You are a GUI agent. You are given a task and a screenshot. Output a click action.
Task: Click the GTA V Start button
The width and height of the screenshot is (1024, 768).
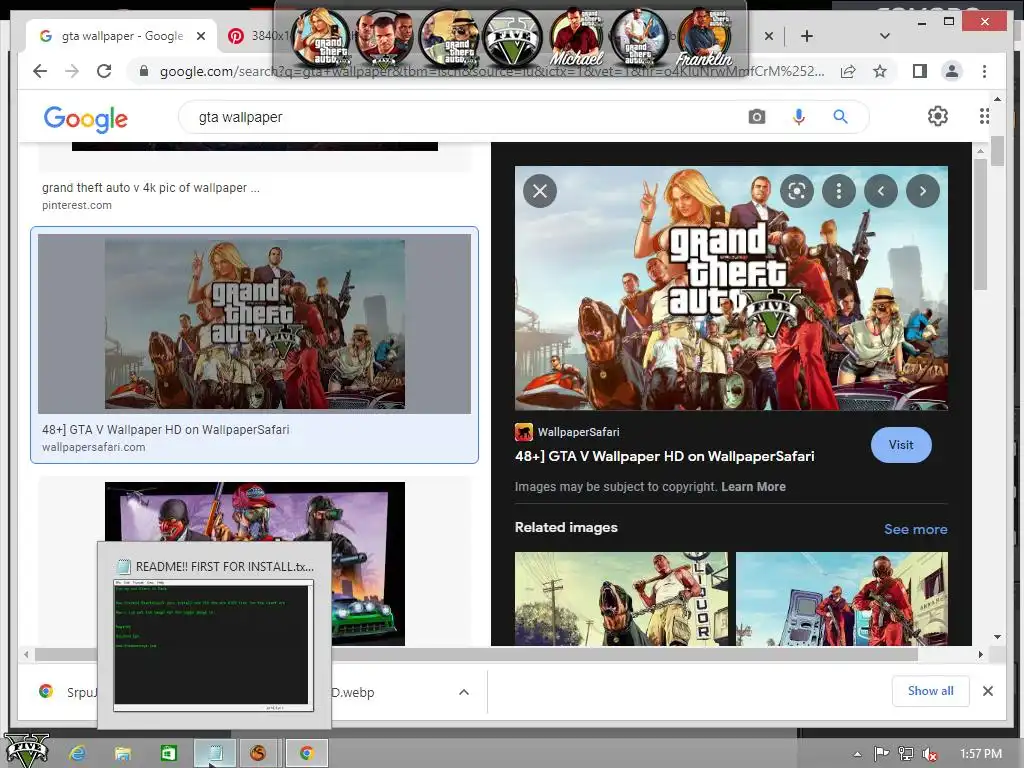pyautogui.click(x=26, y=750)
